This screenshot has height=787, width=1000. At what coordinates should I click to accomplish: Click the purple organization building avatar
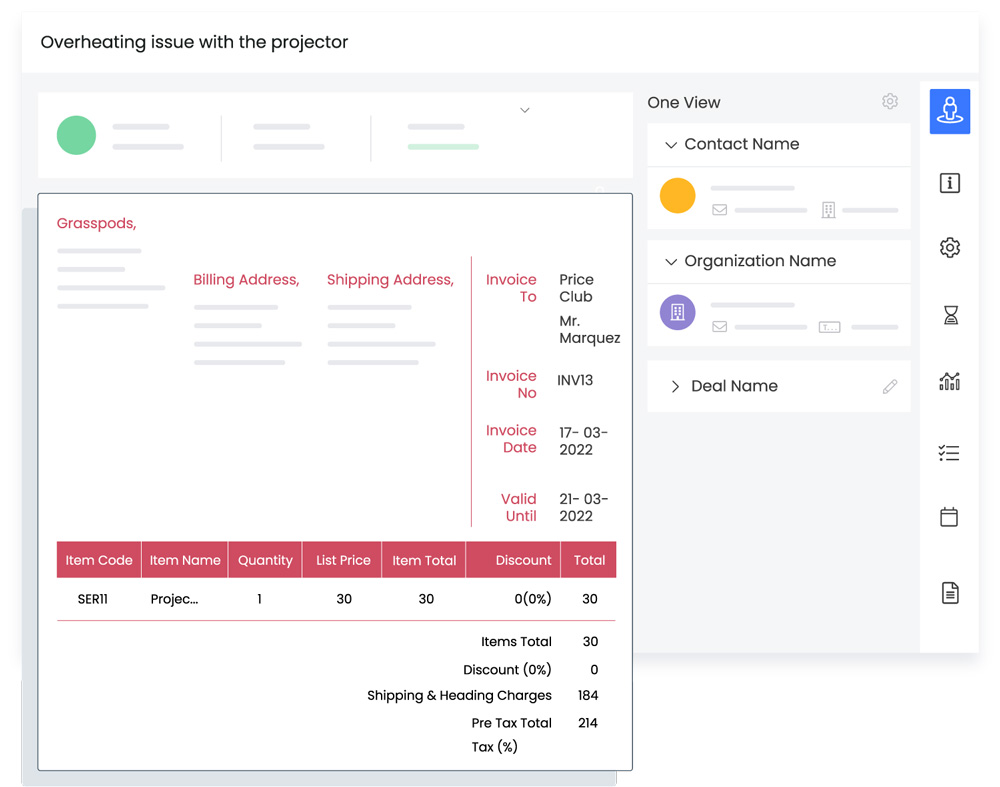(x=677, y=312)
